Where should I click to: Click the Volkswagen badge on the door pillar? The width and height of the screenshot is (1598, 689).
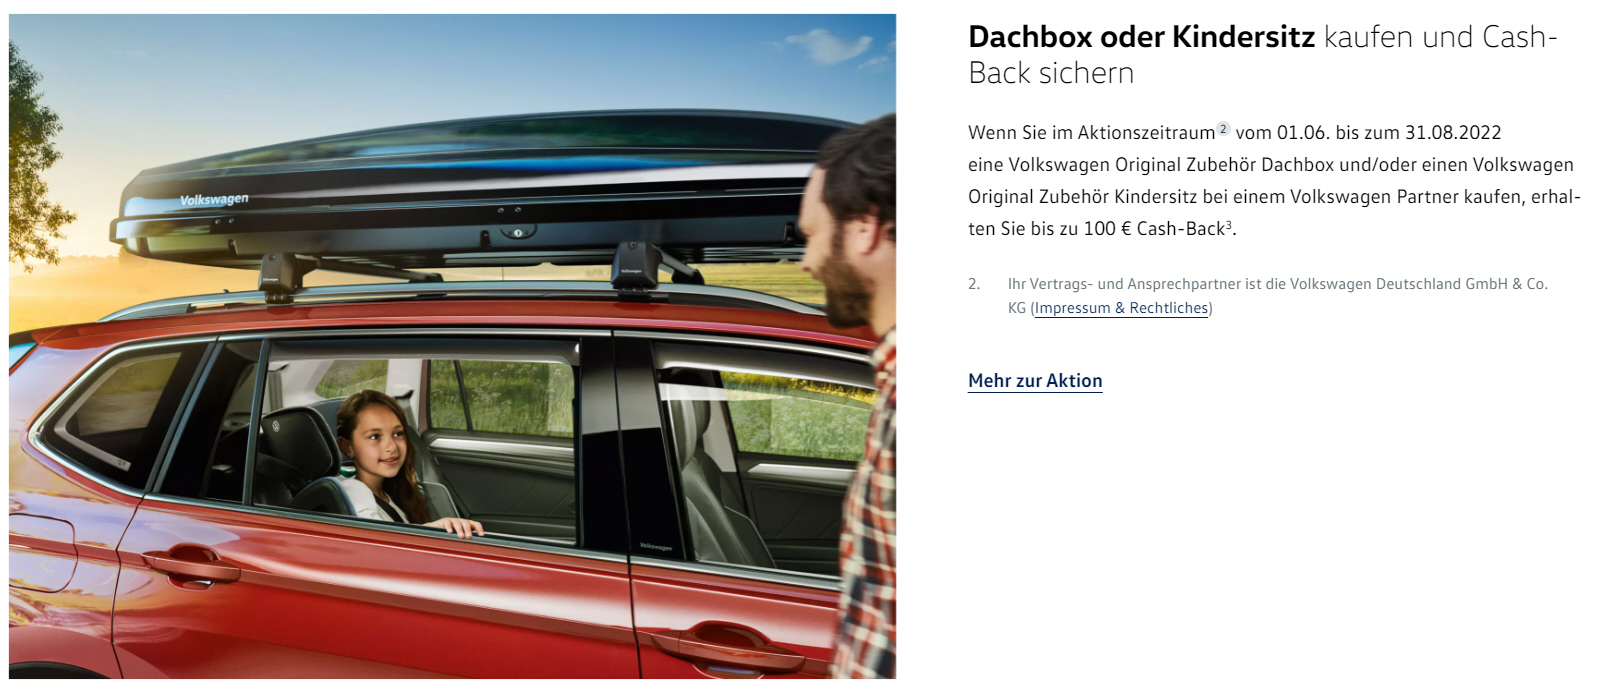point(656,547)
